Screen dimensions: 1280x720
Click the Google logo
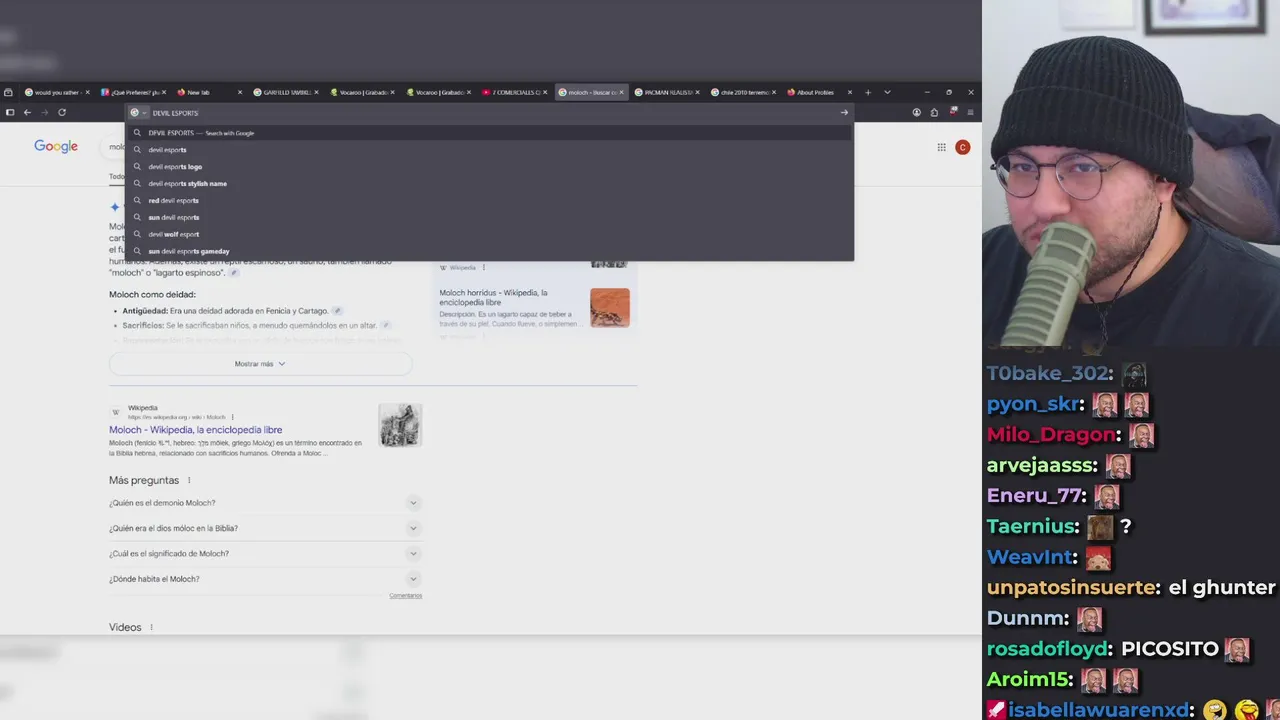coord(56,146)
